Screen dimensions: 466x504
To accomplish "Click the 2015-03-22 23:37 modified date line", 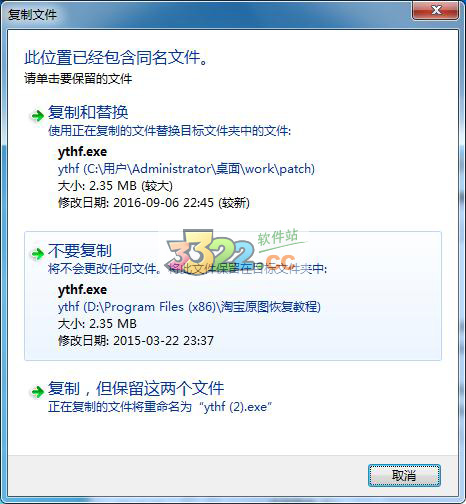I will tap(136, 341).
